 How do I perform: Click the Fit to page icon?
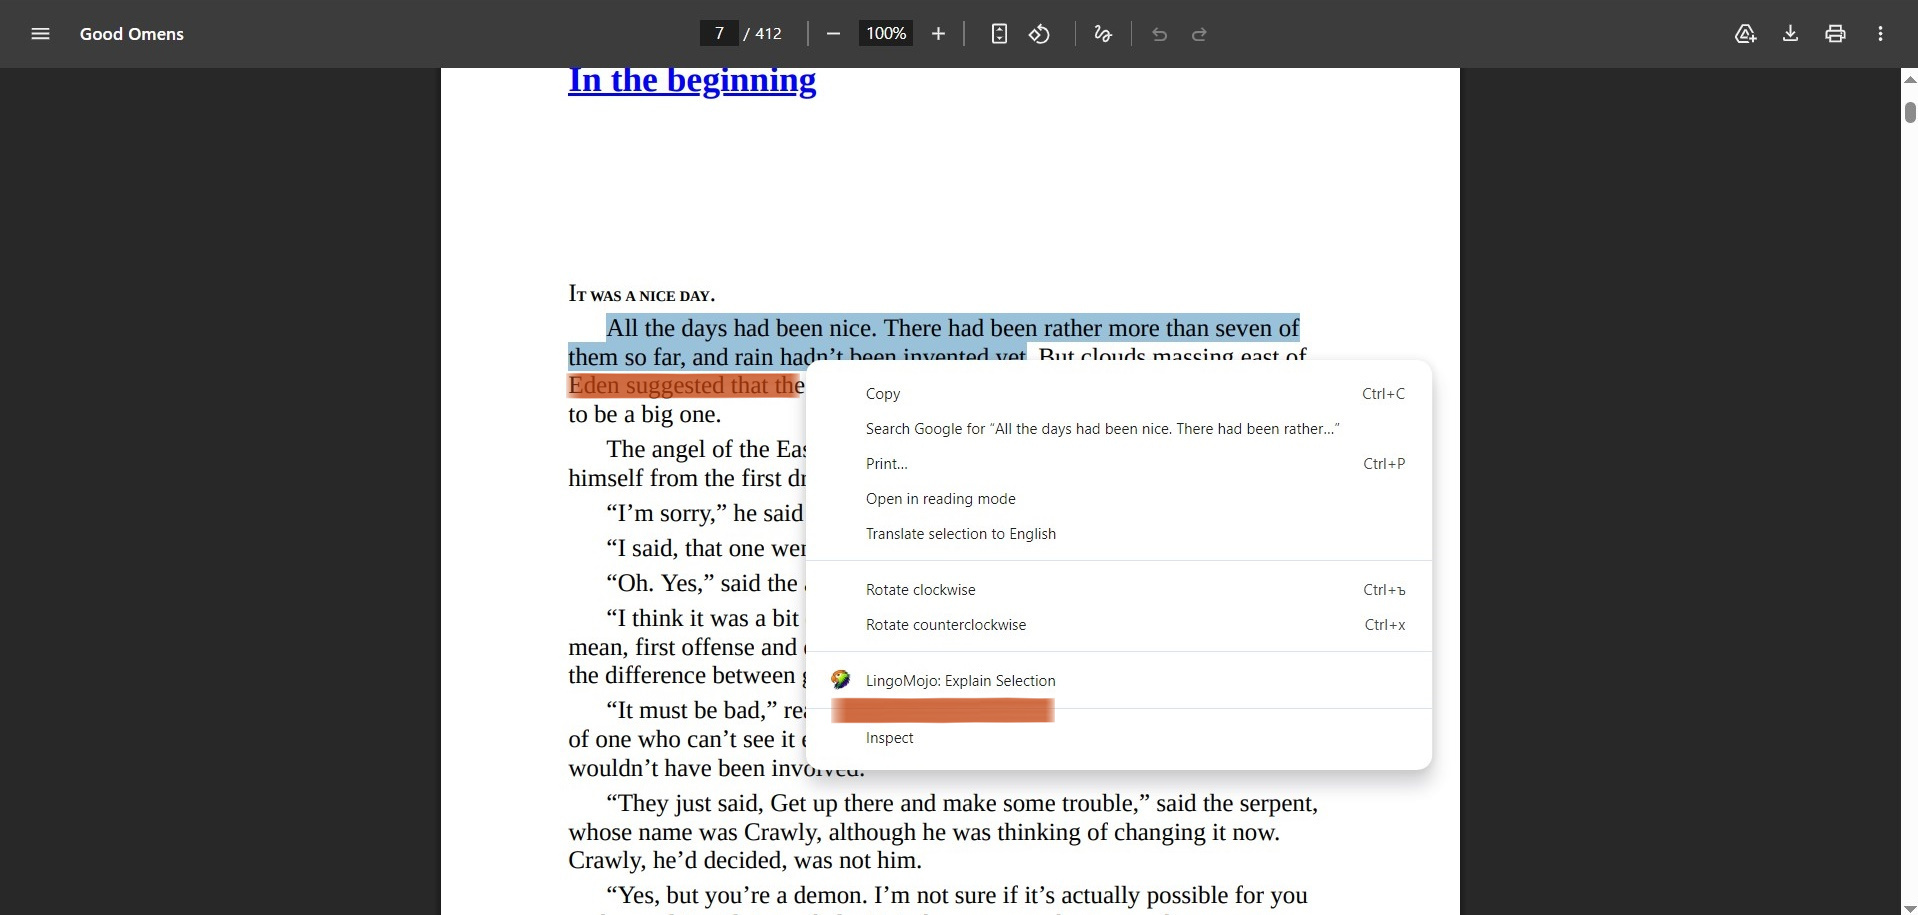coord(999,34)
